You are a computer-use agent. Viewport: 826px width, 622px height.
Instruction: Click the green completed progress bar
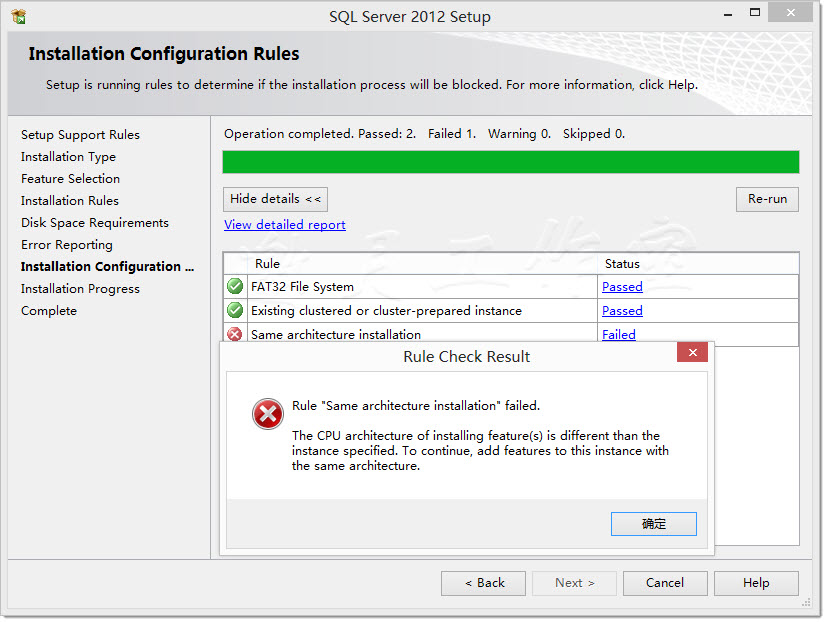pyautogui.click(x=510, y=162)
